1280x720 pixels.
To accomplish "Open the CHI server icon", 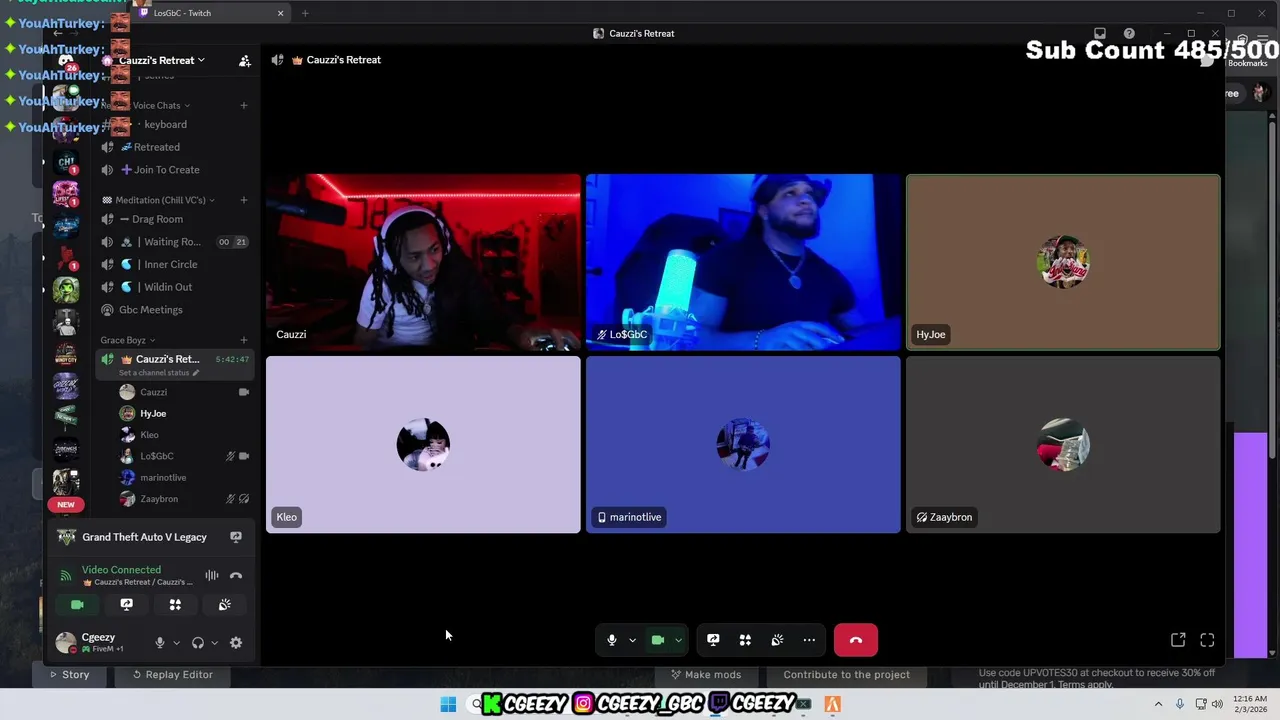I will pyautogui.click(x=66, y=162).
